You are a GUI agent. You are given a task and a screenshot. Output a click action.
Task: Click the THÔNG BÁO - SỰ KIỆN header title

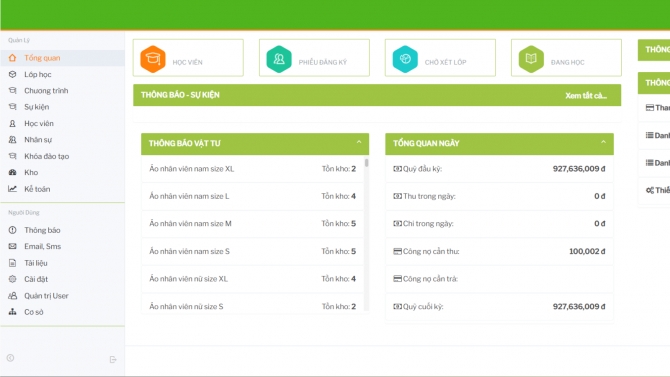(180, 95)
